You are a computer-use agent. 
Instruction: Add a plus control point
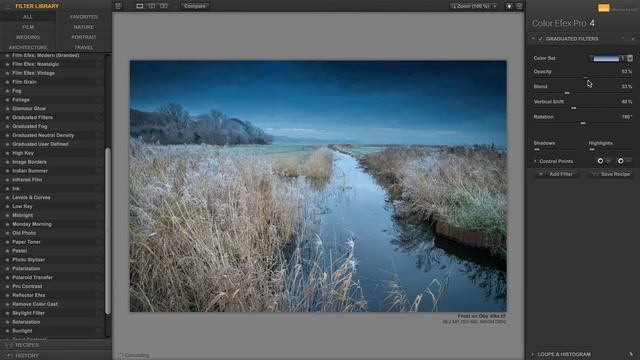tap(603, 161)
